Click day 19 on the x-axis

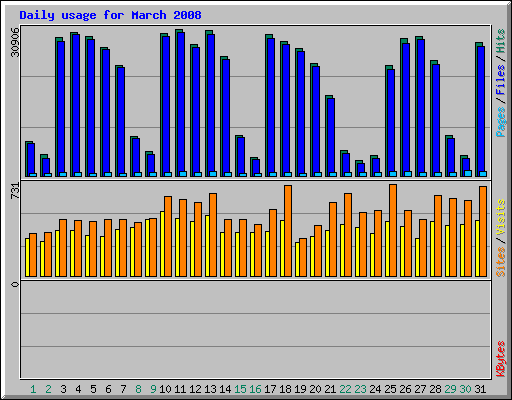point(300,389)
